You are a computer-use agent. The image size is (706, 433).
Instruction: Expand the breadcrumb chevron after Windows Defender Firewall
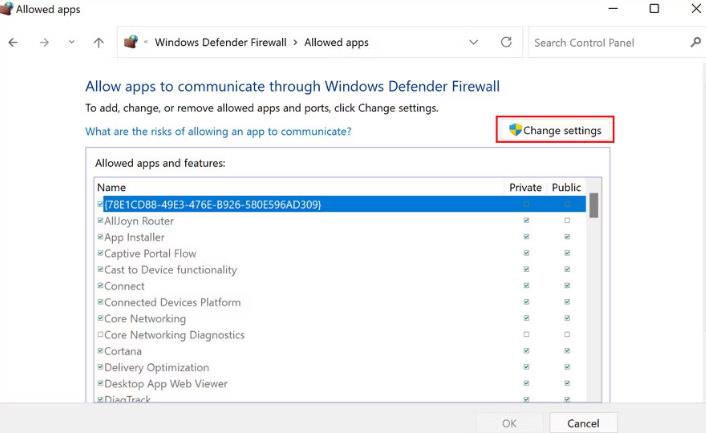[x=295, y=43]
